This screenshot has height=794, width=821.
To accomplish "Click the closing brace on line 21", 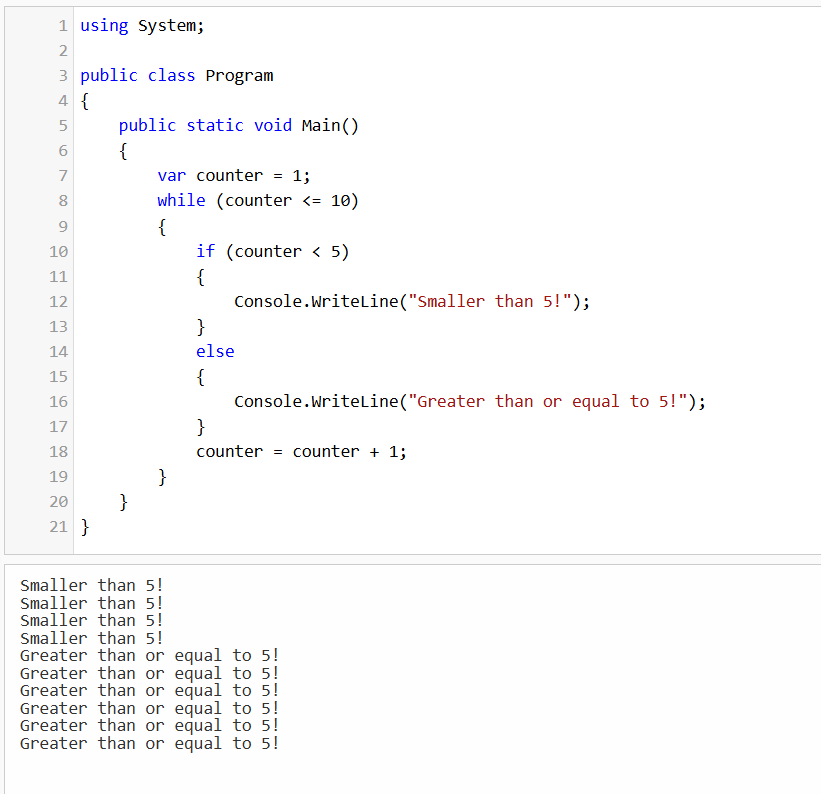I will click(84, 526).
